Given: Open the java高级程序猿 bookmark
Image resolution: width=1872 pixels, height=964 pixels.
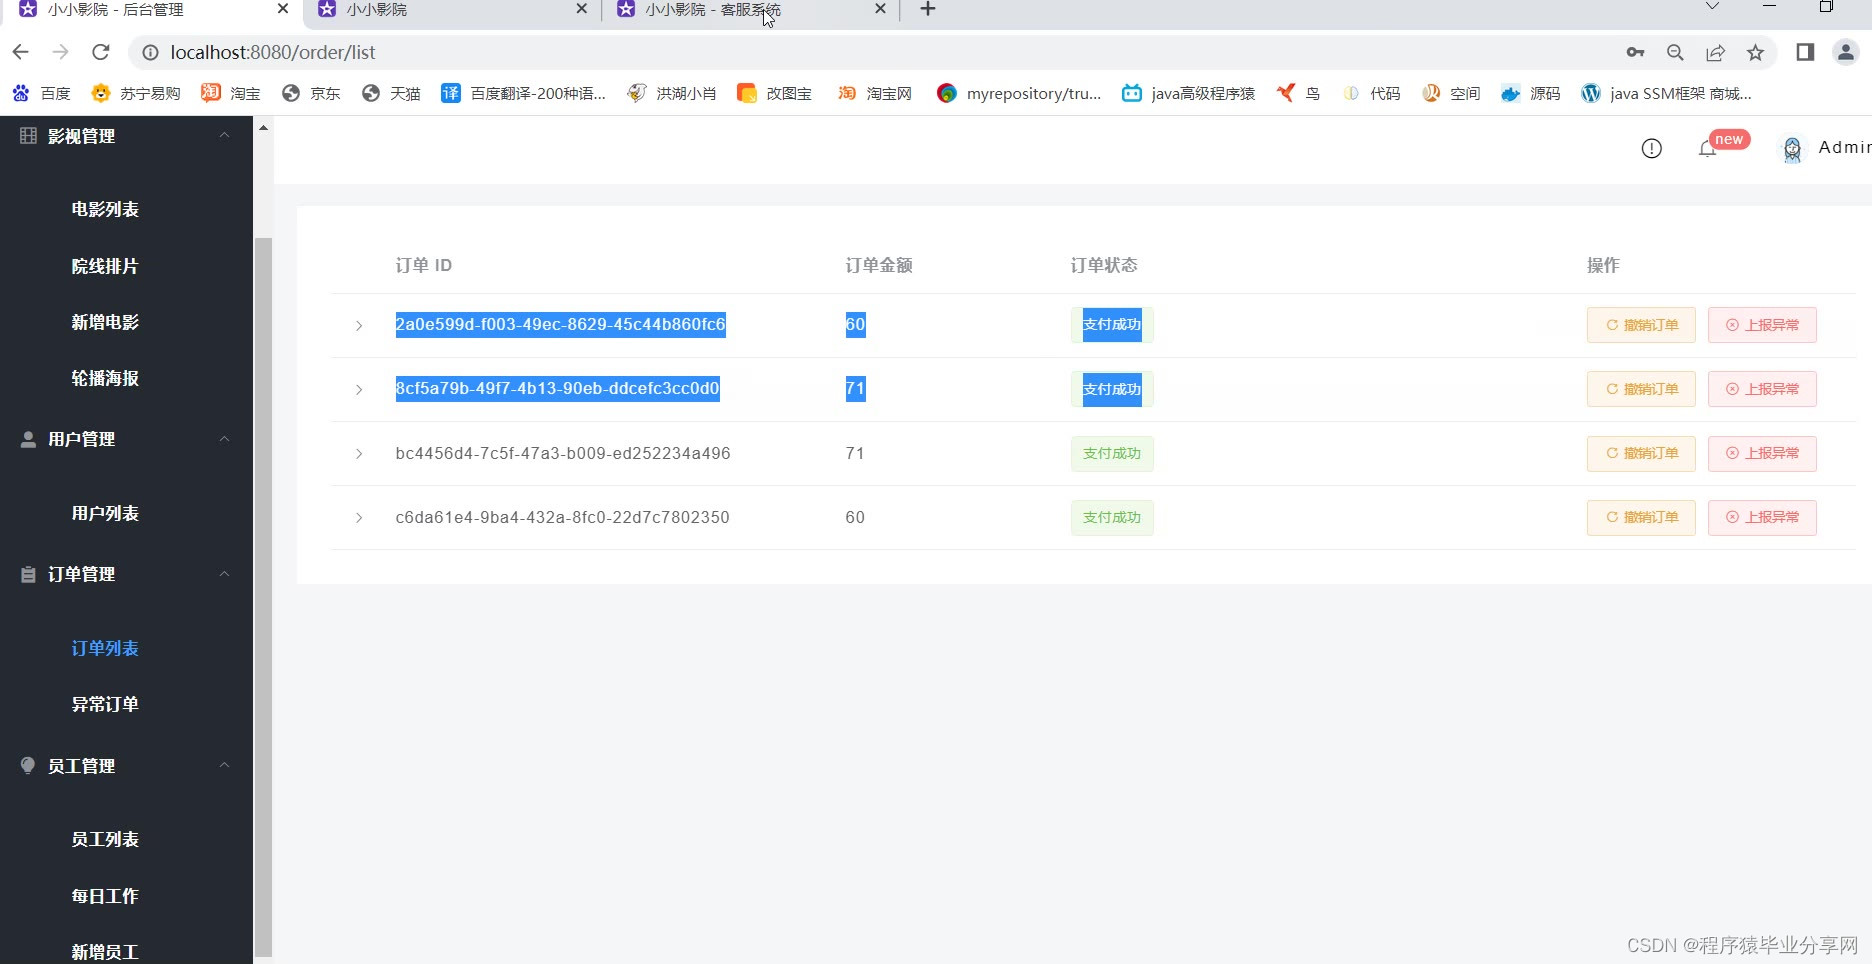Looking at the screenshot, I should (x=1189, y=93).
